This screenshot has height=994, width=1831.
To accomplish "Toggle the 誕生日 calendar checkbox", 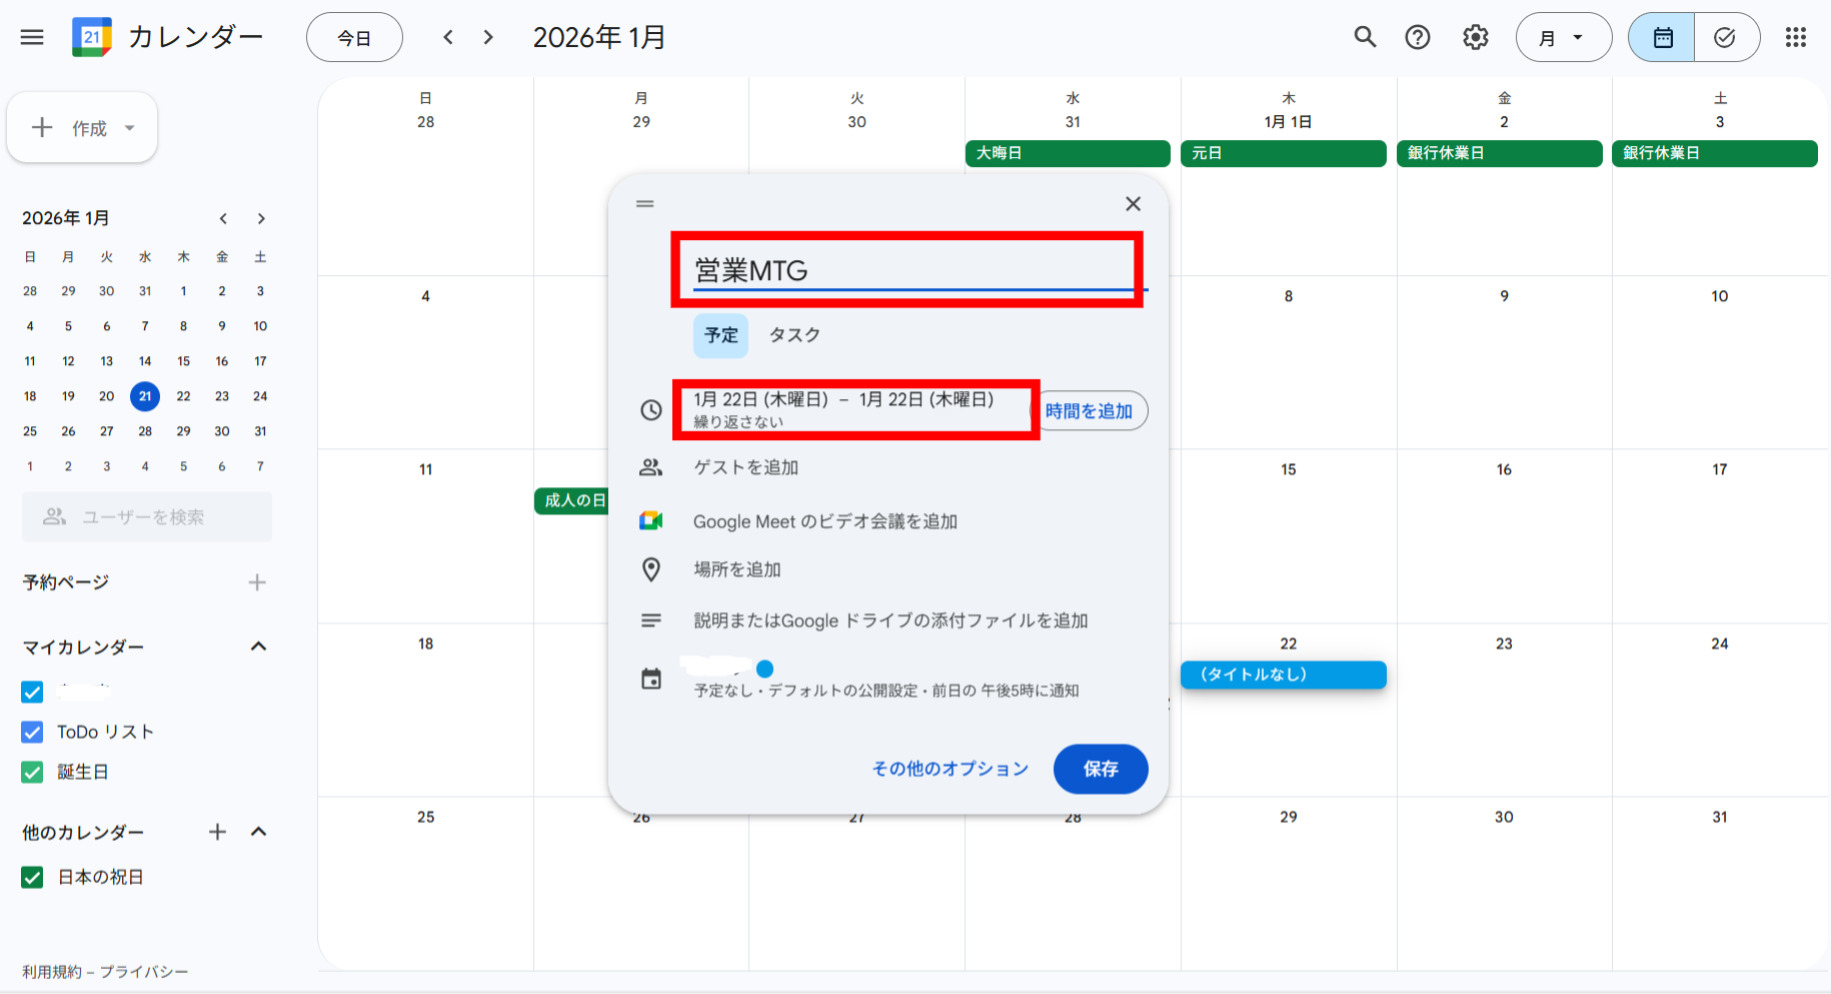I will pos(31,771).
